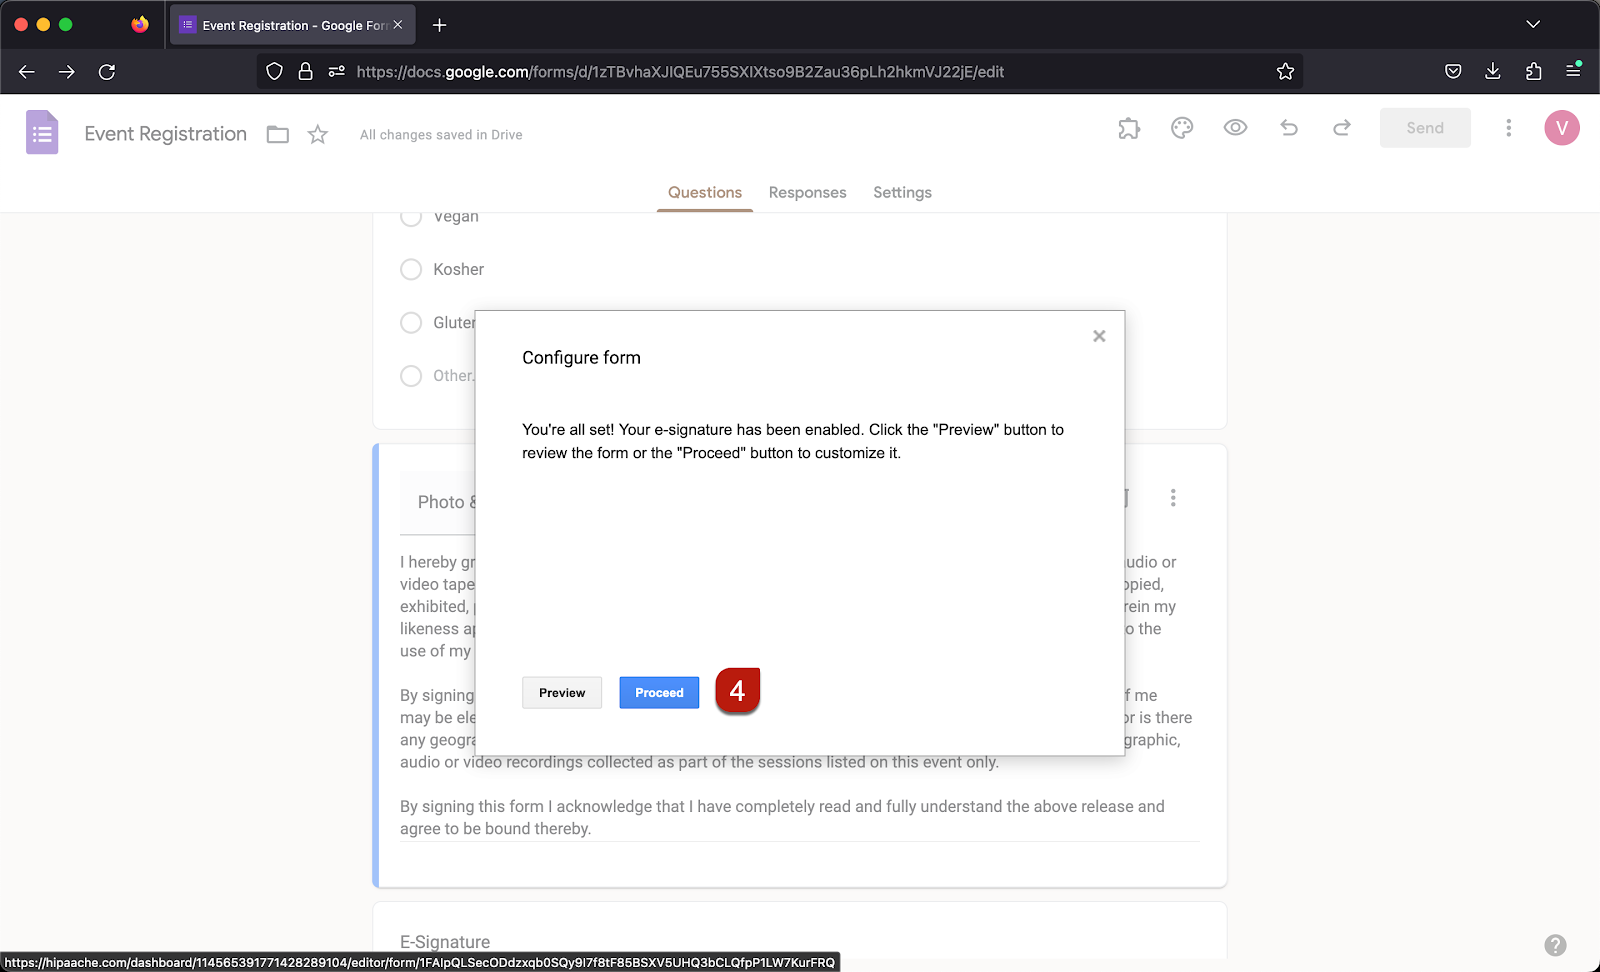Click inside the browser address bar

(700, 71)
